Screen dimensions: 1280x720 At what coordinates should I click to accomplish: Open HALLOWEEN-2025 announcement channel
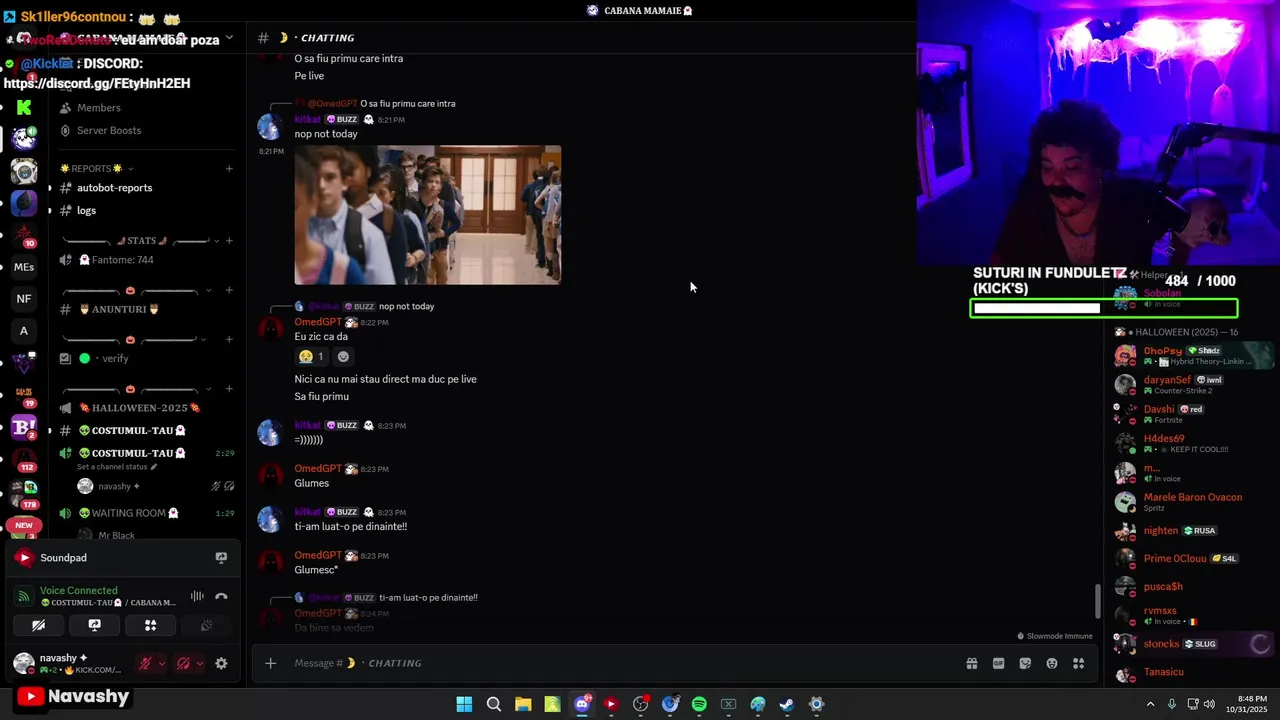pyautogui.click(x=145, y=408)
